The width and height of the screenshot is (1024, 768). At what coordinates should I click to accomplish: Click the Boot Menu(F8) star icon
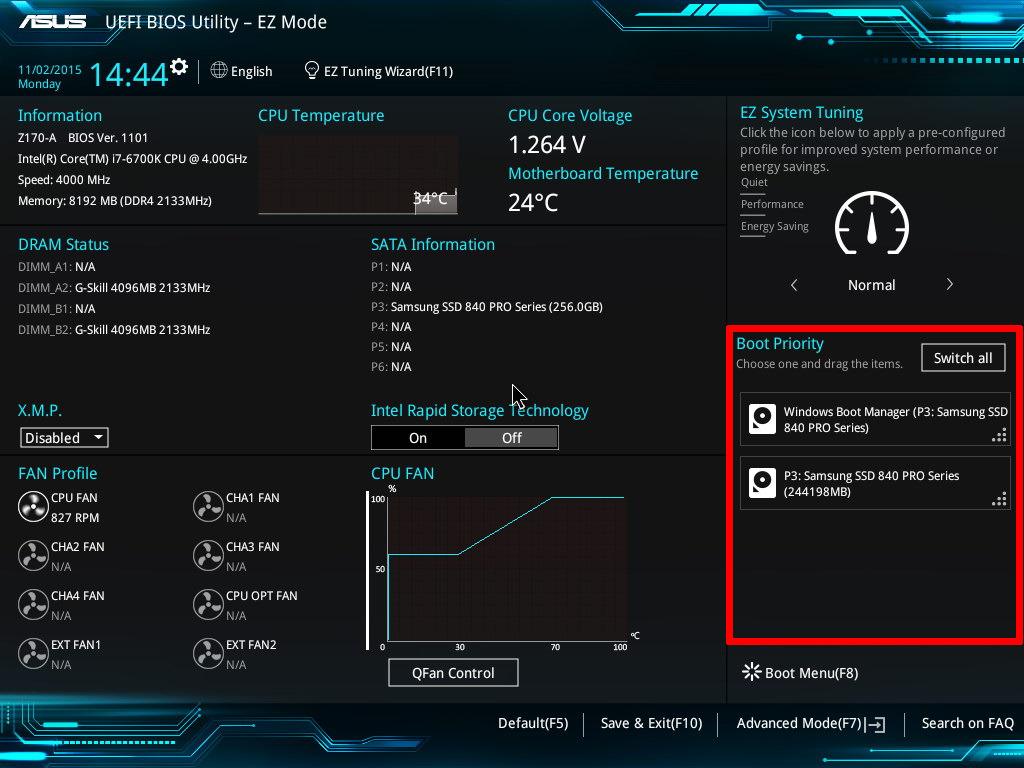(x=752, y=672)
